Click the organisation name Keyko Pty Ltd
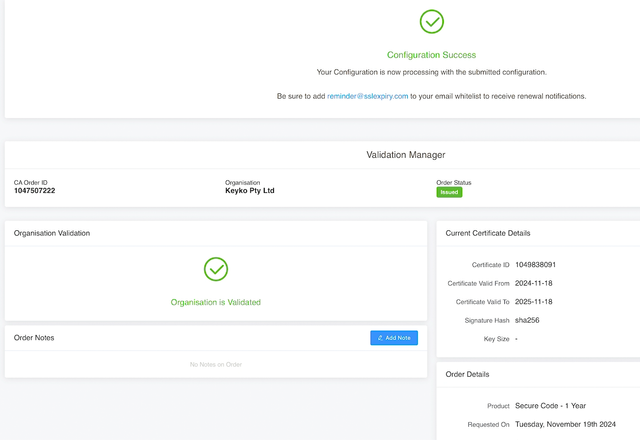The image size is (640, 440). coord(249,191)
